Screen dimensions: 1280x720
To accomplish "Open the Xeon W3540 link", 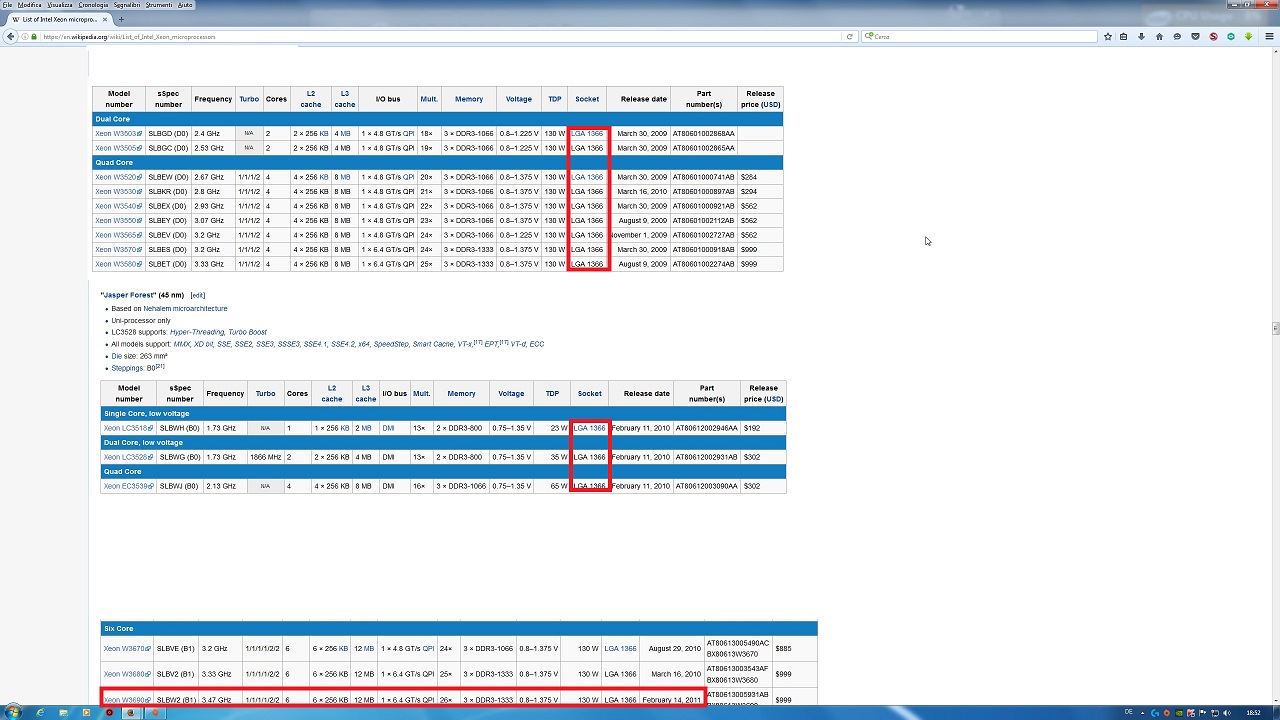I will coord(119,206).
